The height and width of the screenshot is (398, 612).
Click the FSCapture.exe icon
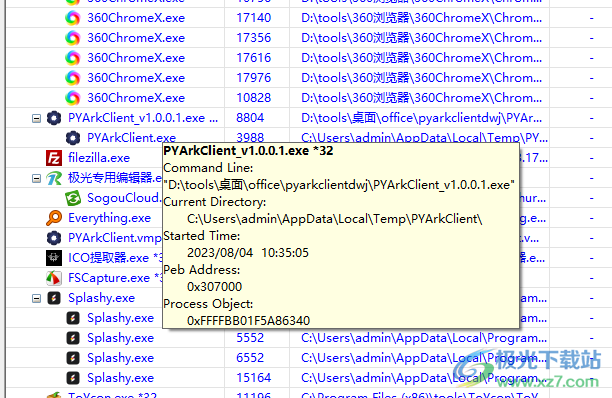point(54,278)
